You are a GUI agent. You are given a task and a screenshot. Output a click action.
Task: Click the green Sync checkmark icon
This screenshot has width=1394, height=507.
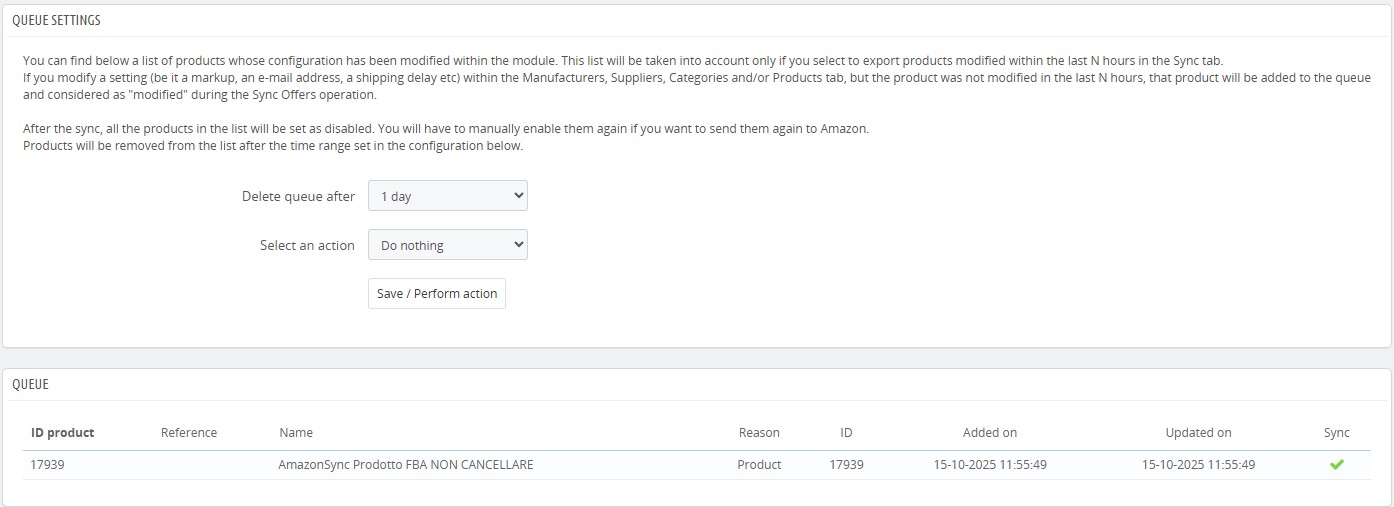[1336, 464]
